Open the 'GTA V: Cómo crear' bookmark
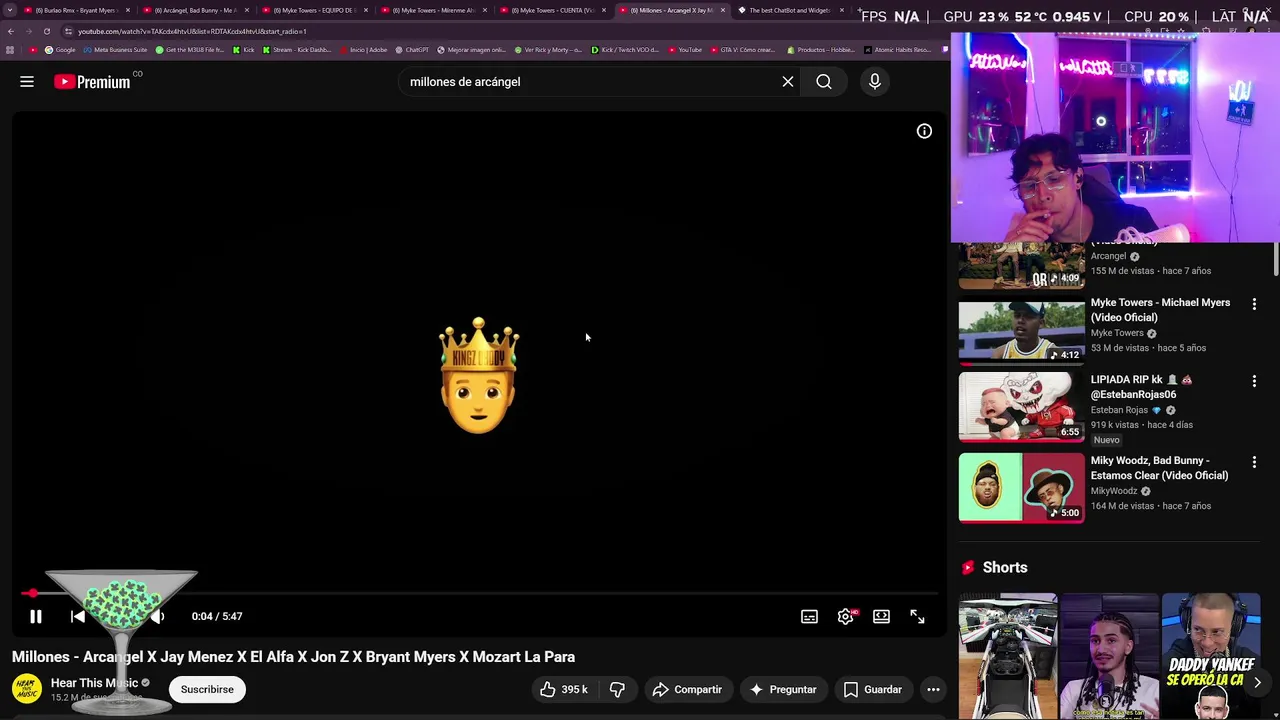This screenshot has width=1280, height=720. click(743, 50)
